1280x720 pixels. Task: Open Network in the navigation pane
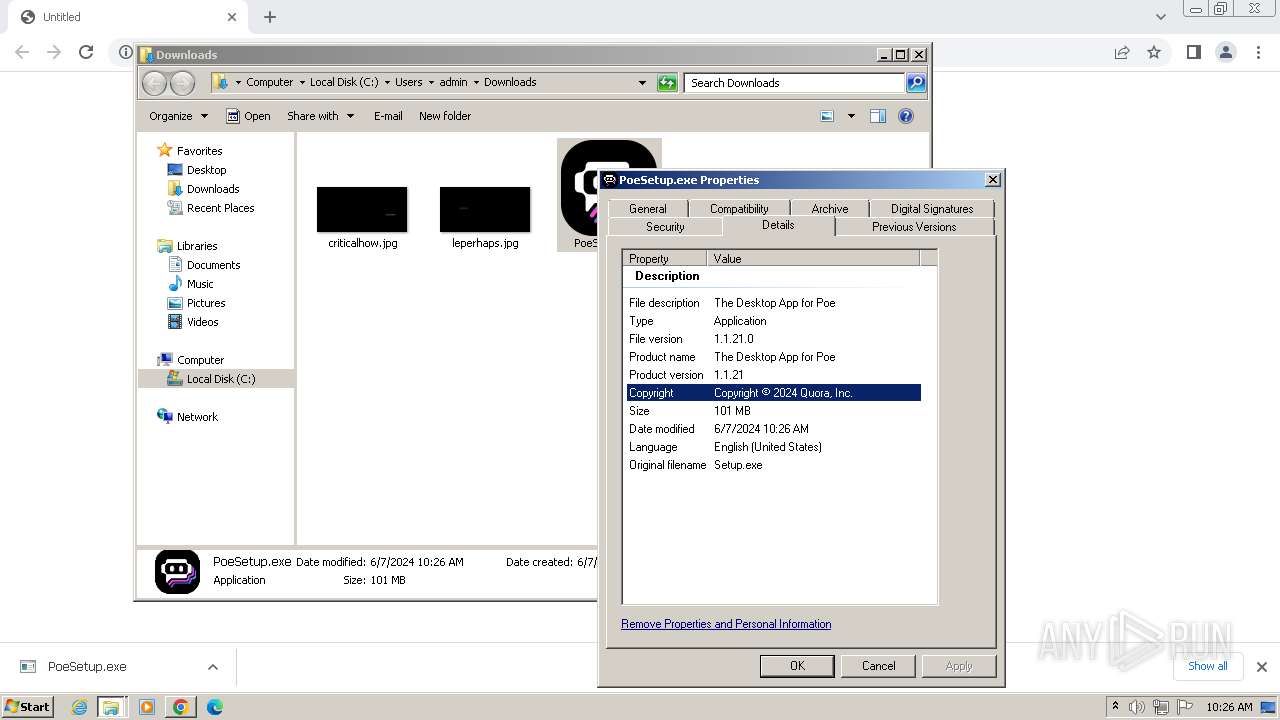tap(197, 417)
